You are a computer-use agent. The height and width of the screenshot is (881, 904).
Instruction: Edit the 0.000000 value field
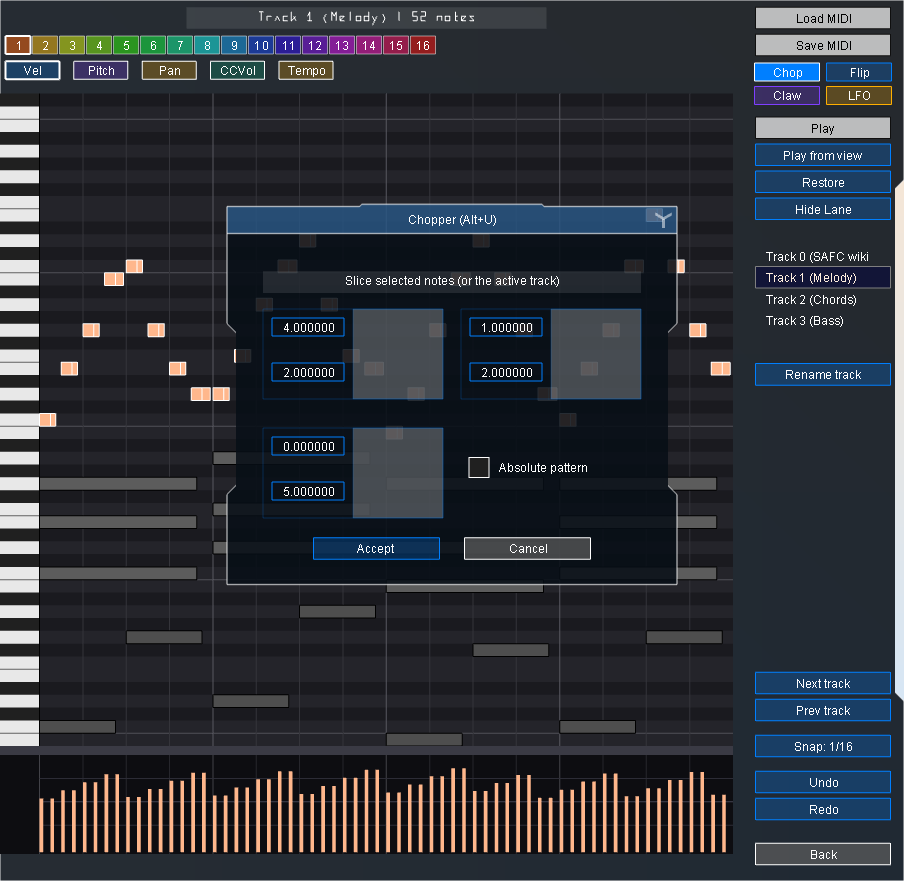click(308, 446)
